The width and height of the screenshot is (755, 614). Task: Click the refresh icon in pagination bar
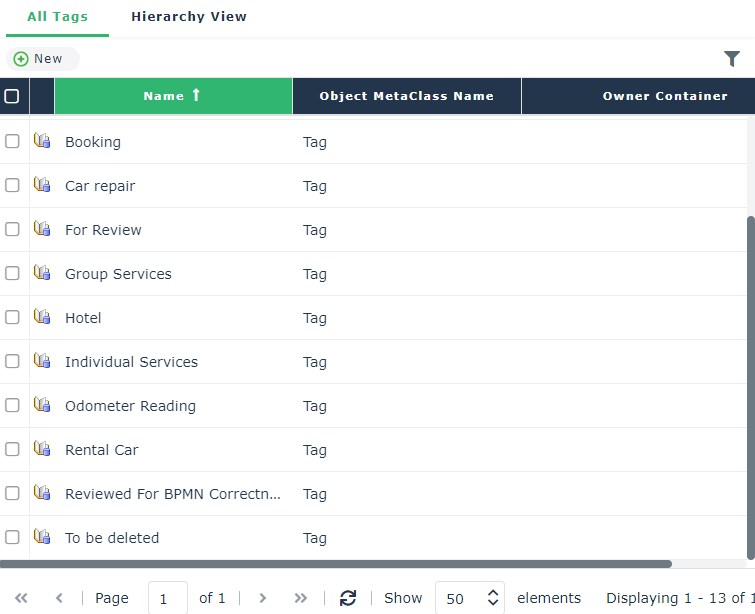(x=348, y=598)
